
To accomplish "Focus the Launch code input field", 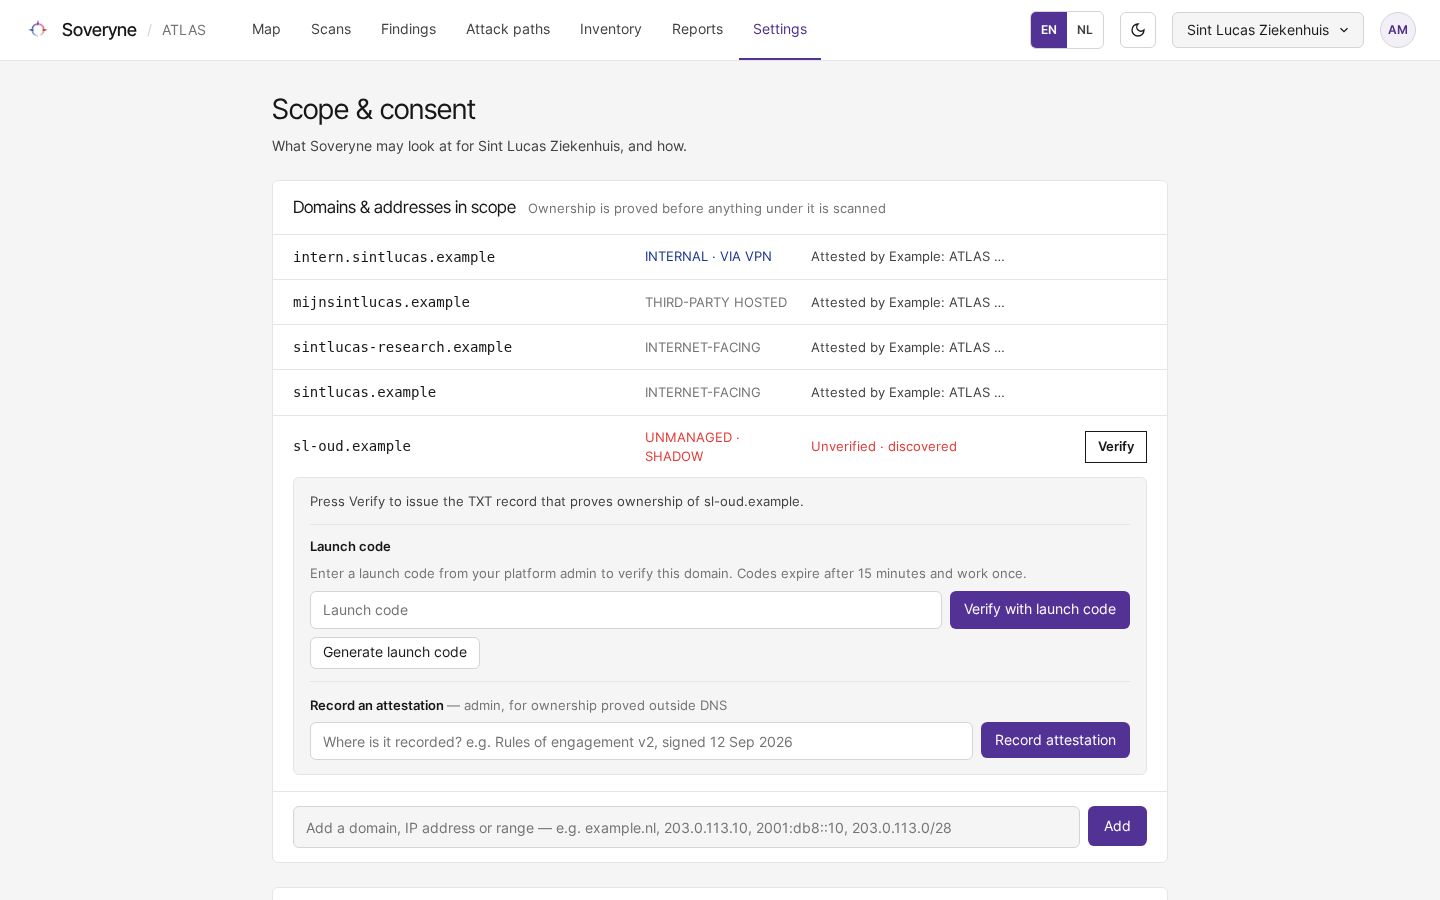I will (626, 610).
